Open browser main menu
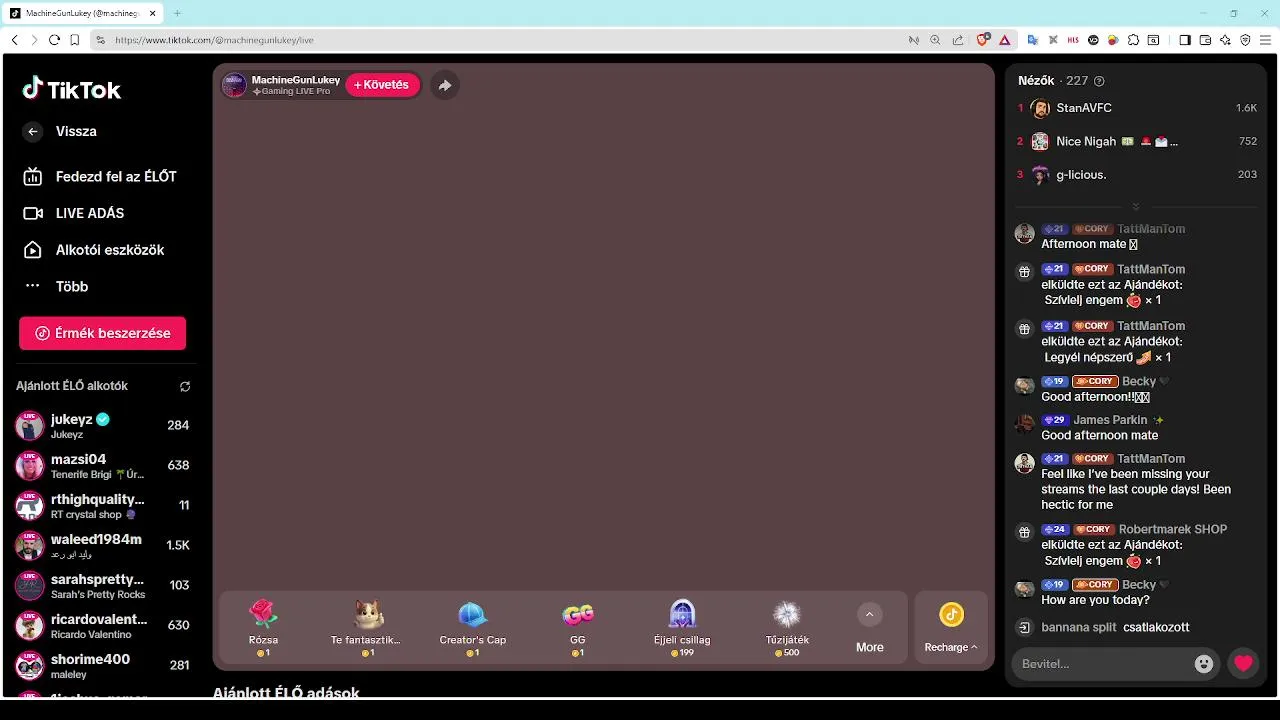 [x=1266, y=40]
